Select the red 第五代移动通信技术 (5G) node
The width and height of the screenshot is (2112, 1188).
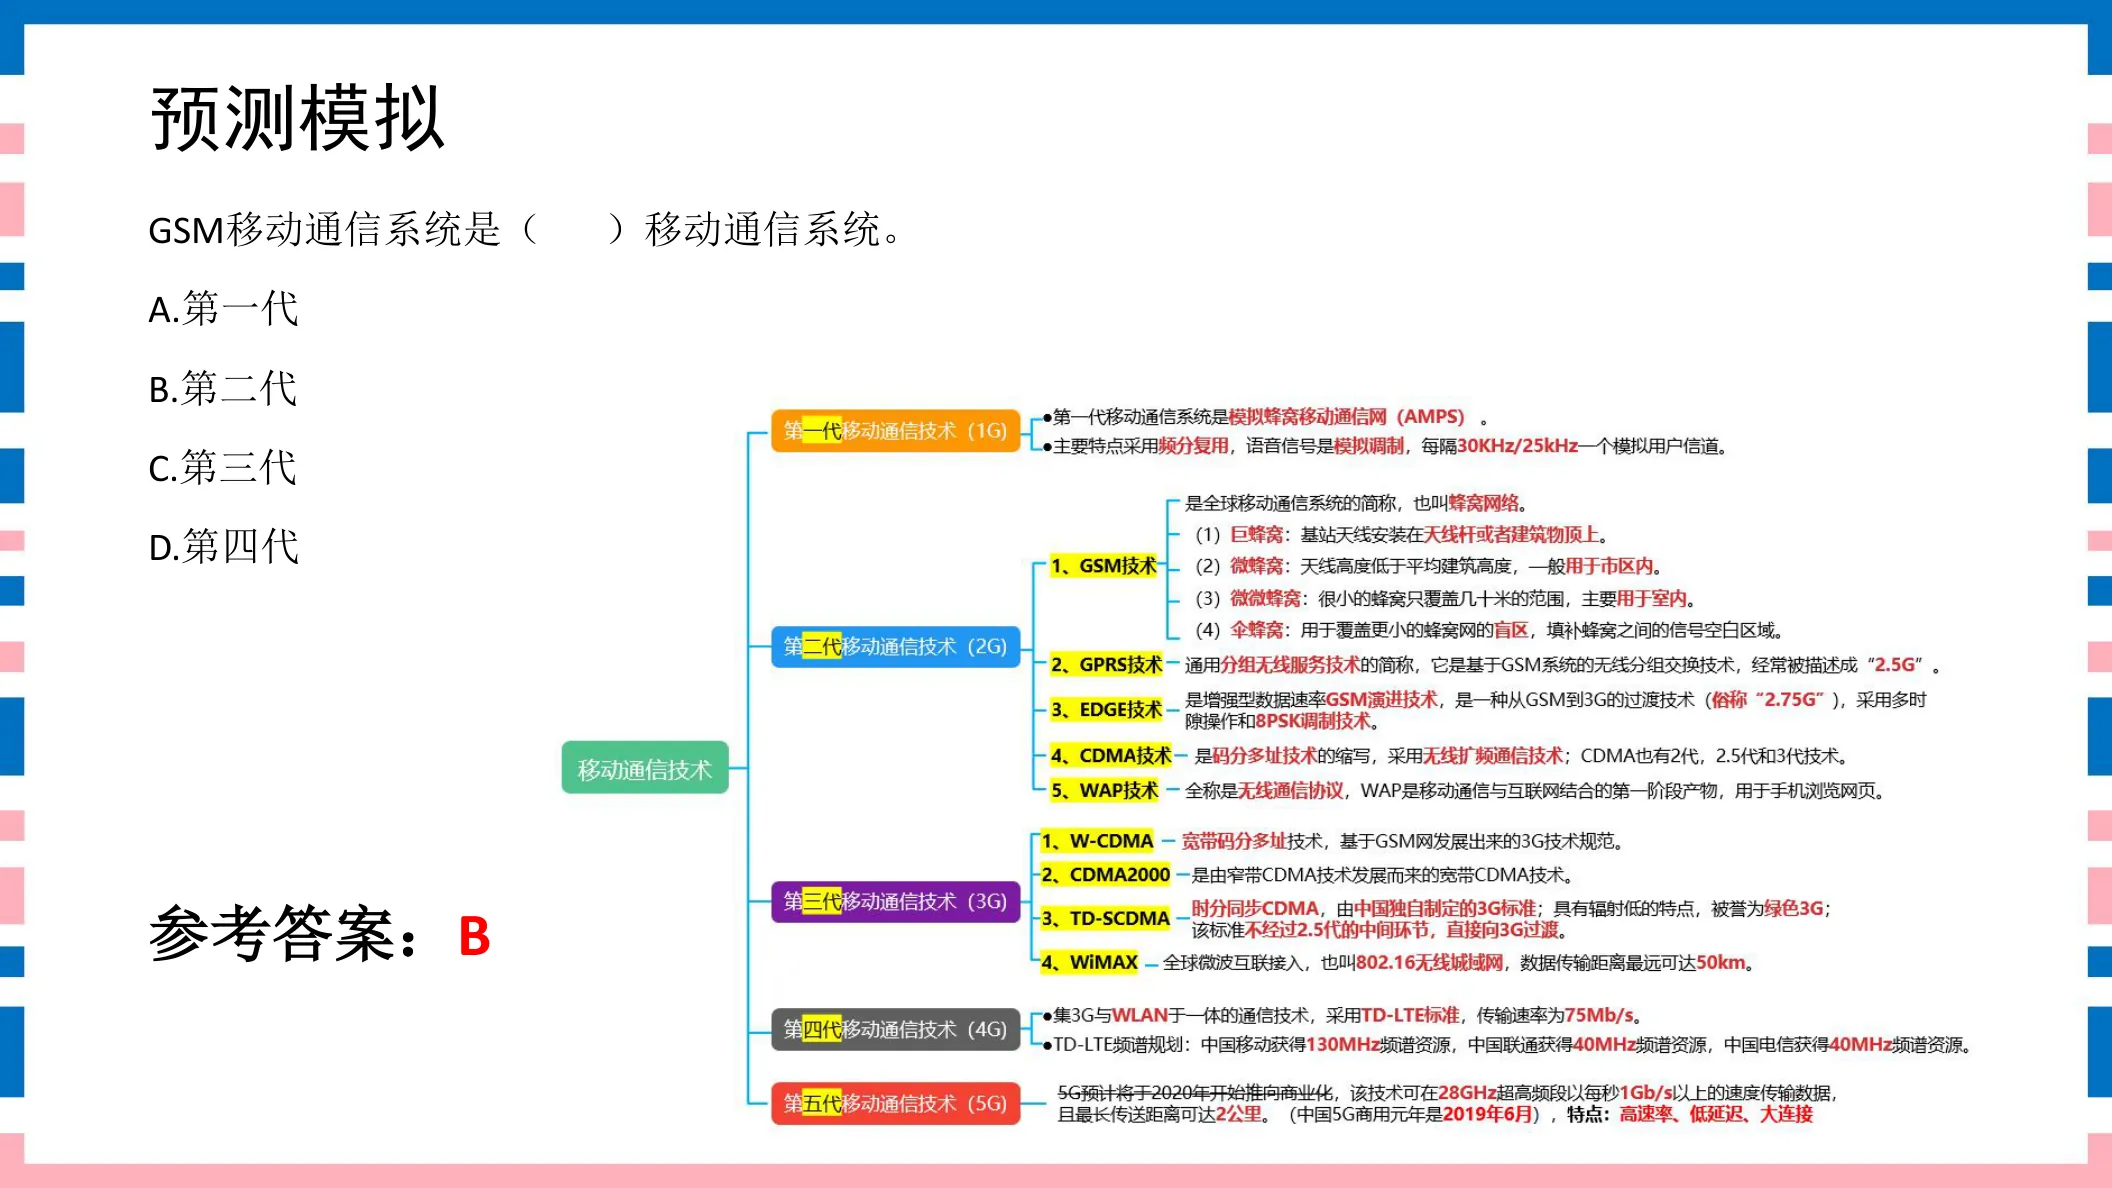pos(895,1104)
